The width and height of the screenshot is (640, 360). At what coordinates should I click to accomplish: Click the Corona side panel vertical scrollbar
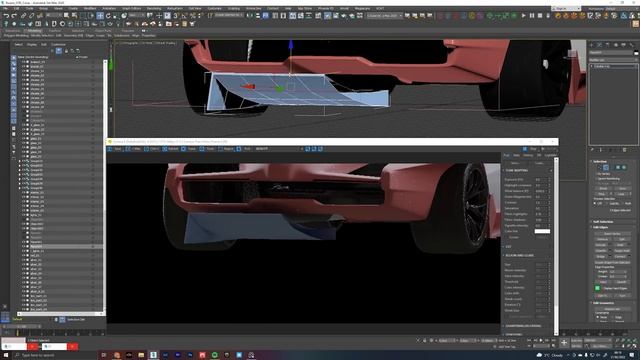pos(556,245)
